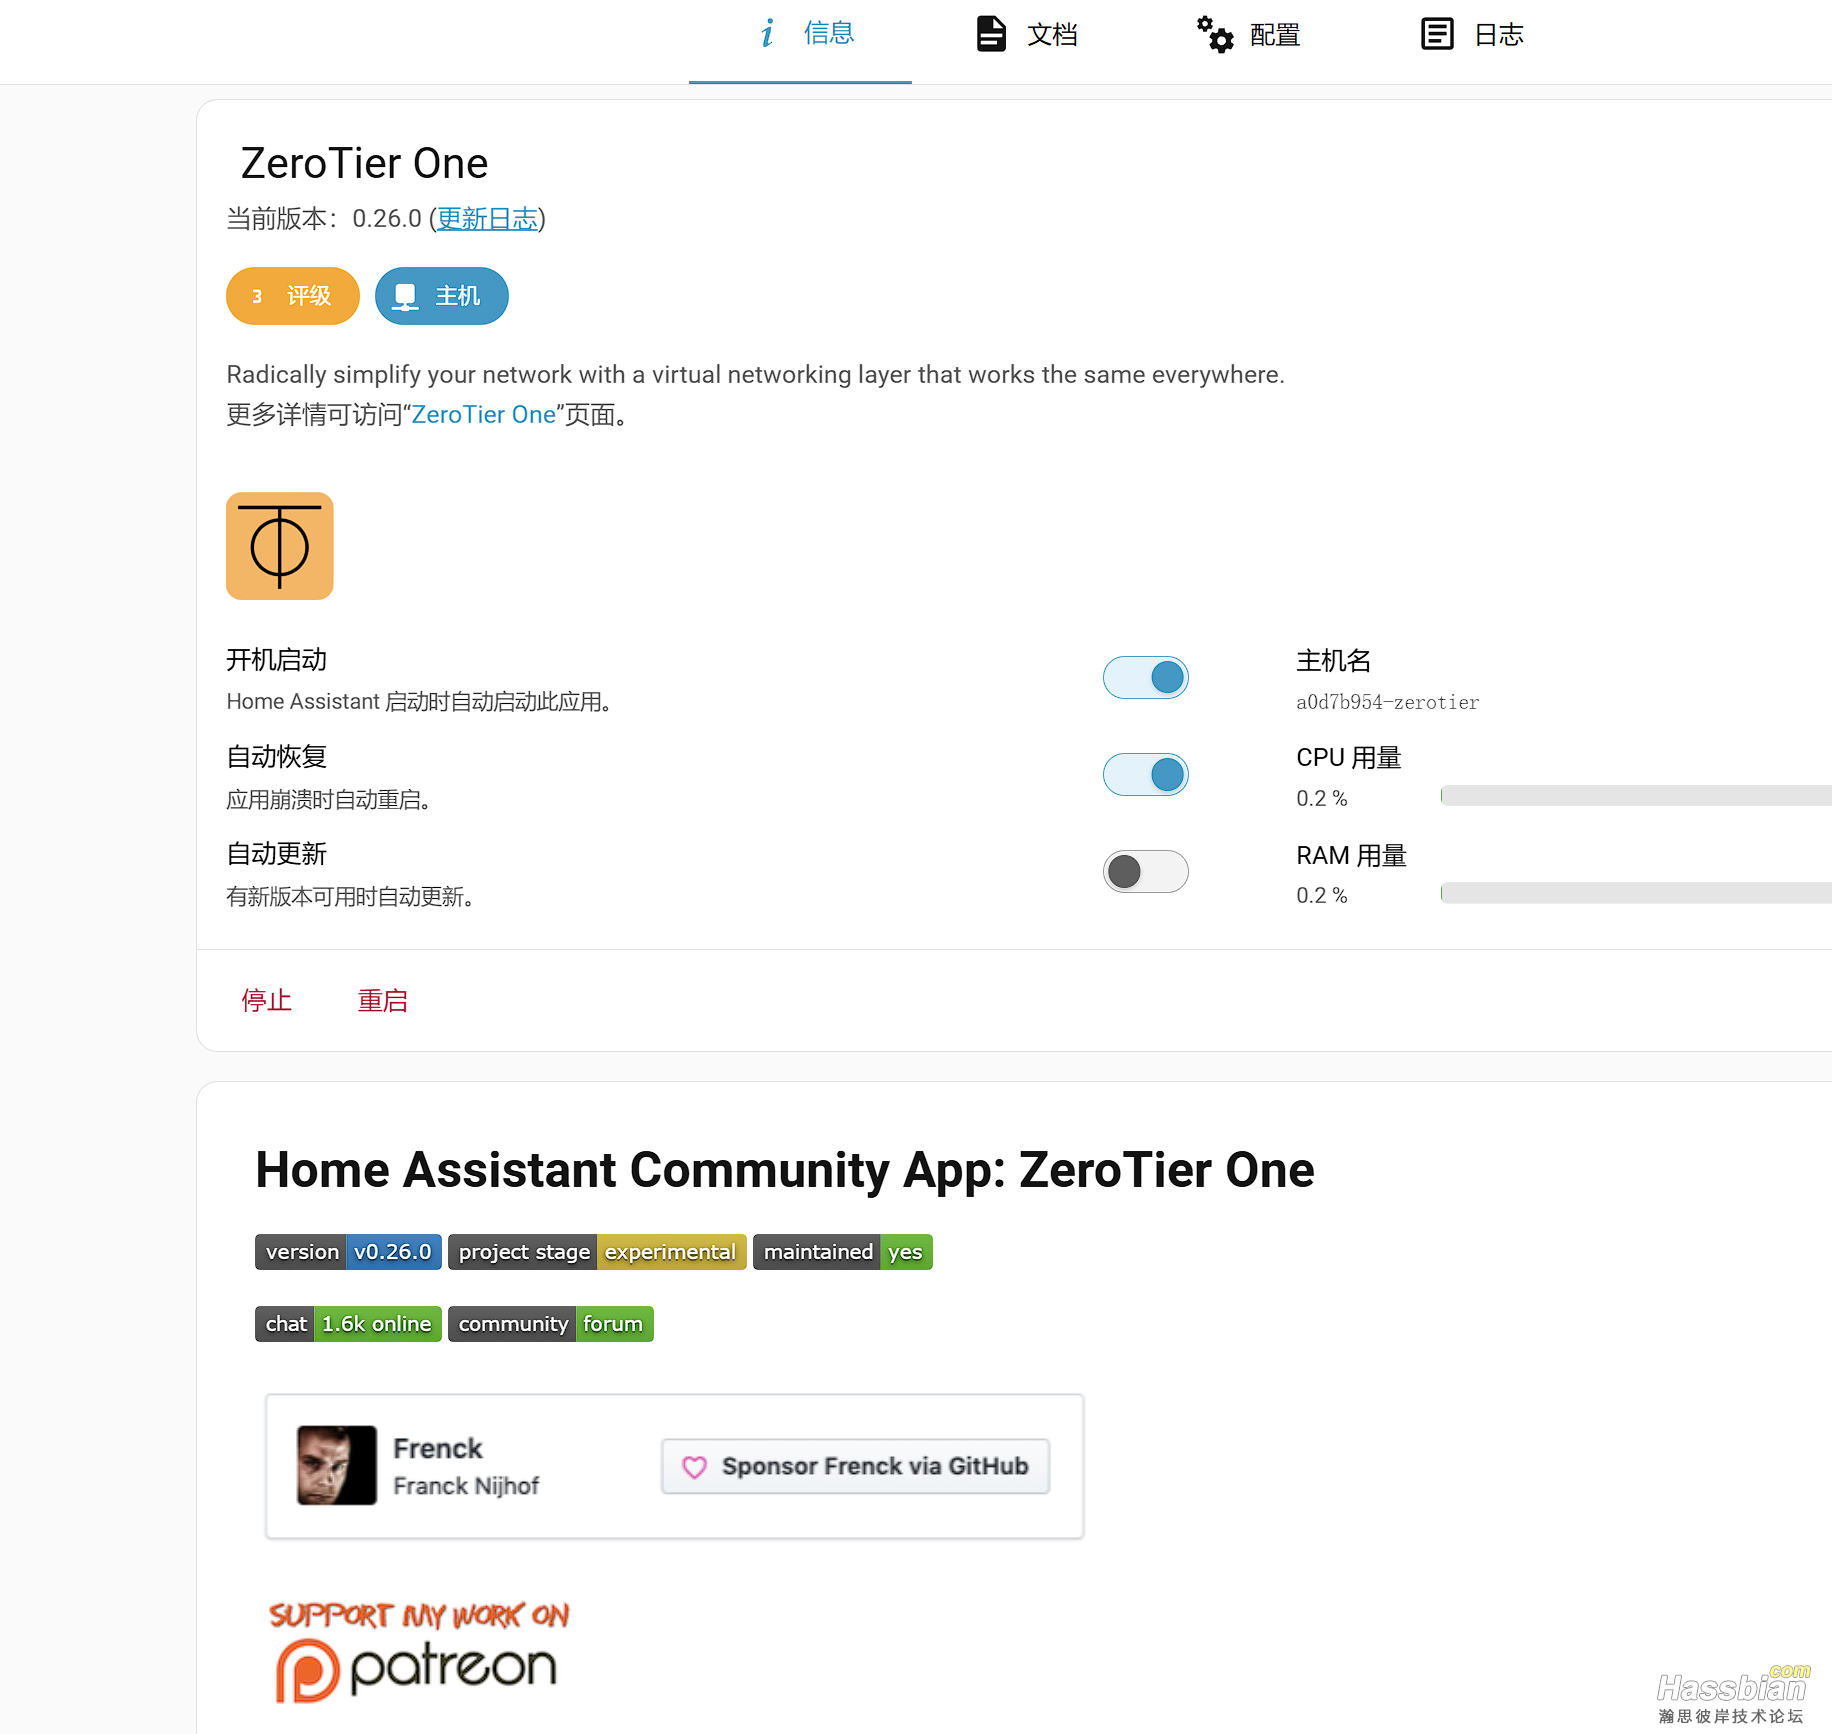Click the log list icon beside 日志

pyautogui.click(x=1437, y=34)
